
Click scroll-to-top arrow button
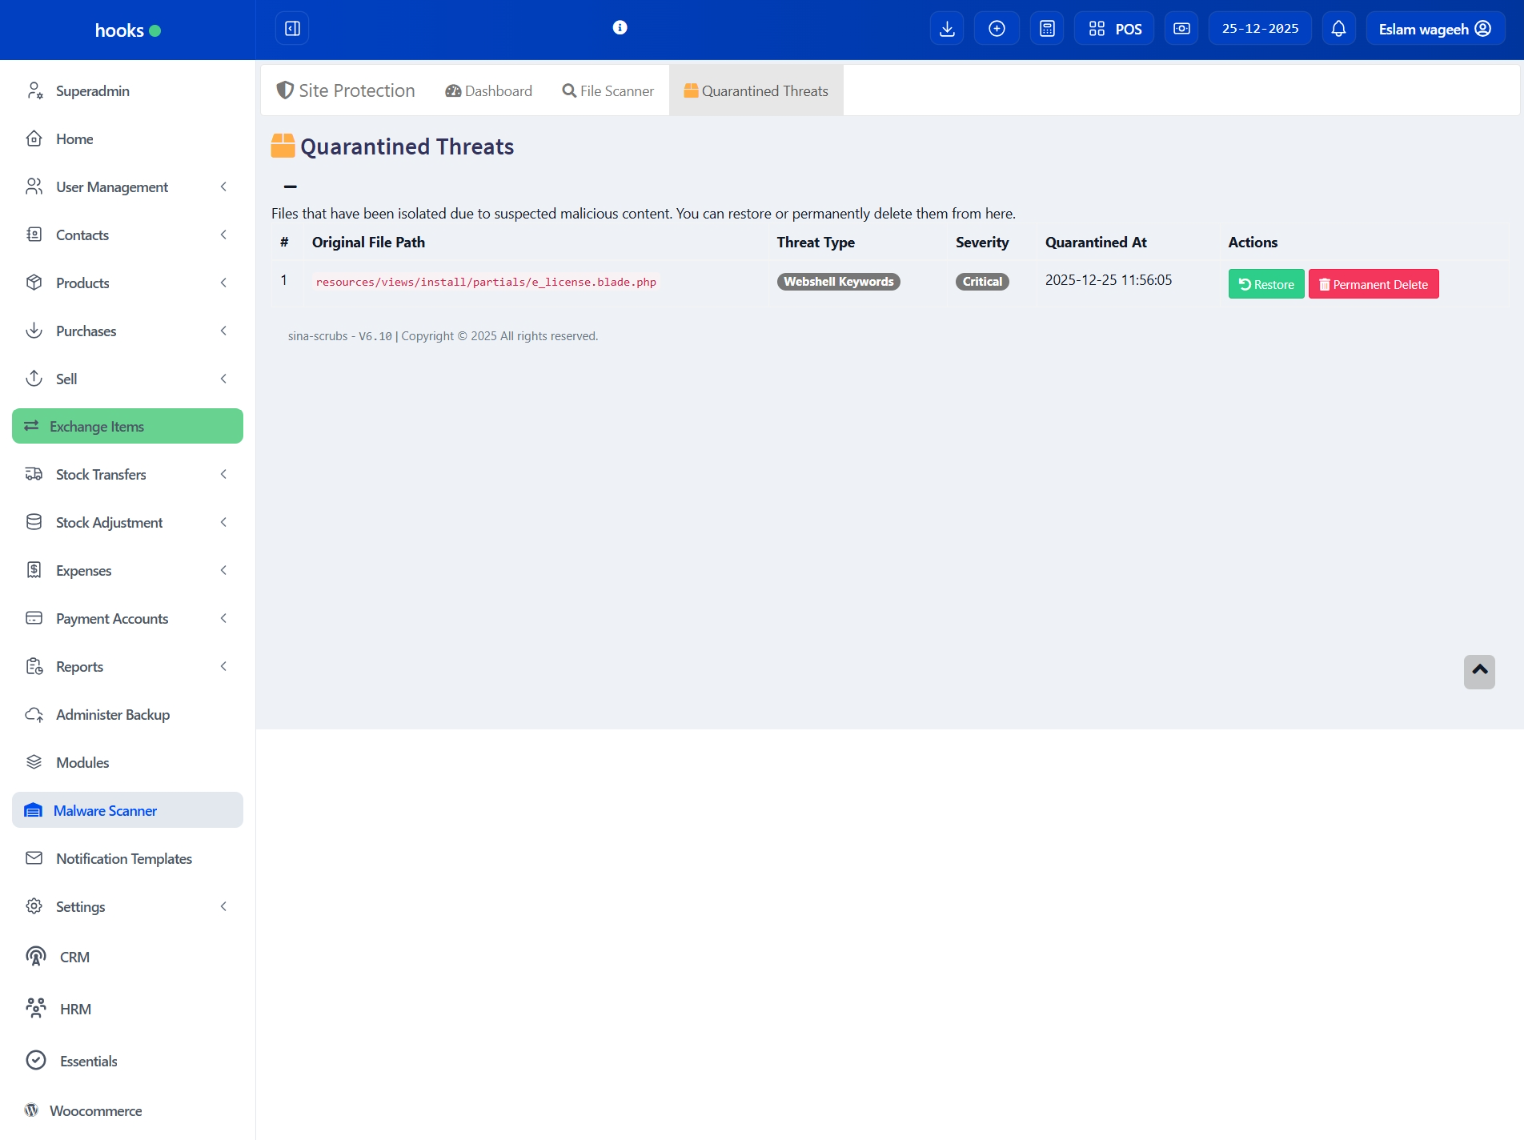tap(1479, 671)
